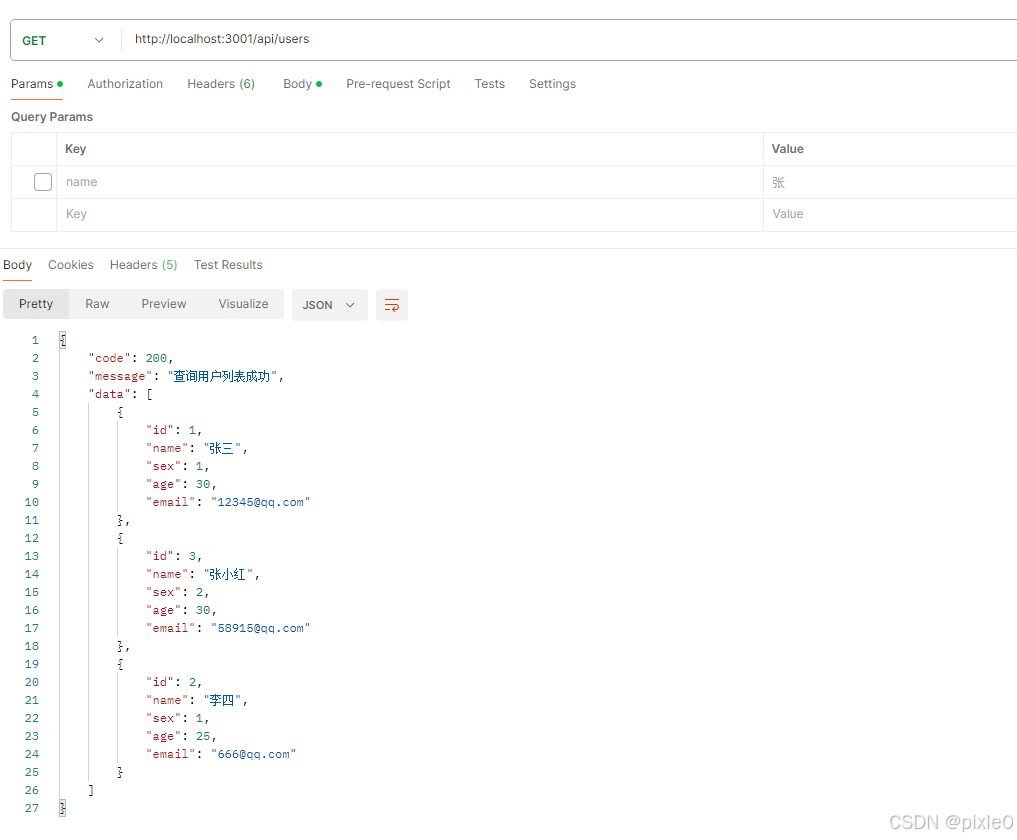Viewport: 1017px width, 840px height.
Task: Switch to Raw response view
Action: coord(97,304)
